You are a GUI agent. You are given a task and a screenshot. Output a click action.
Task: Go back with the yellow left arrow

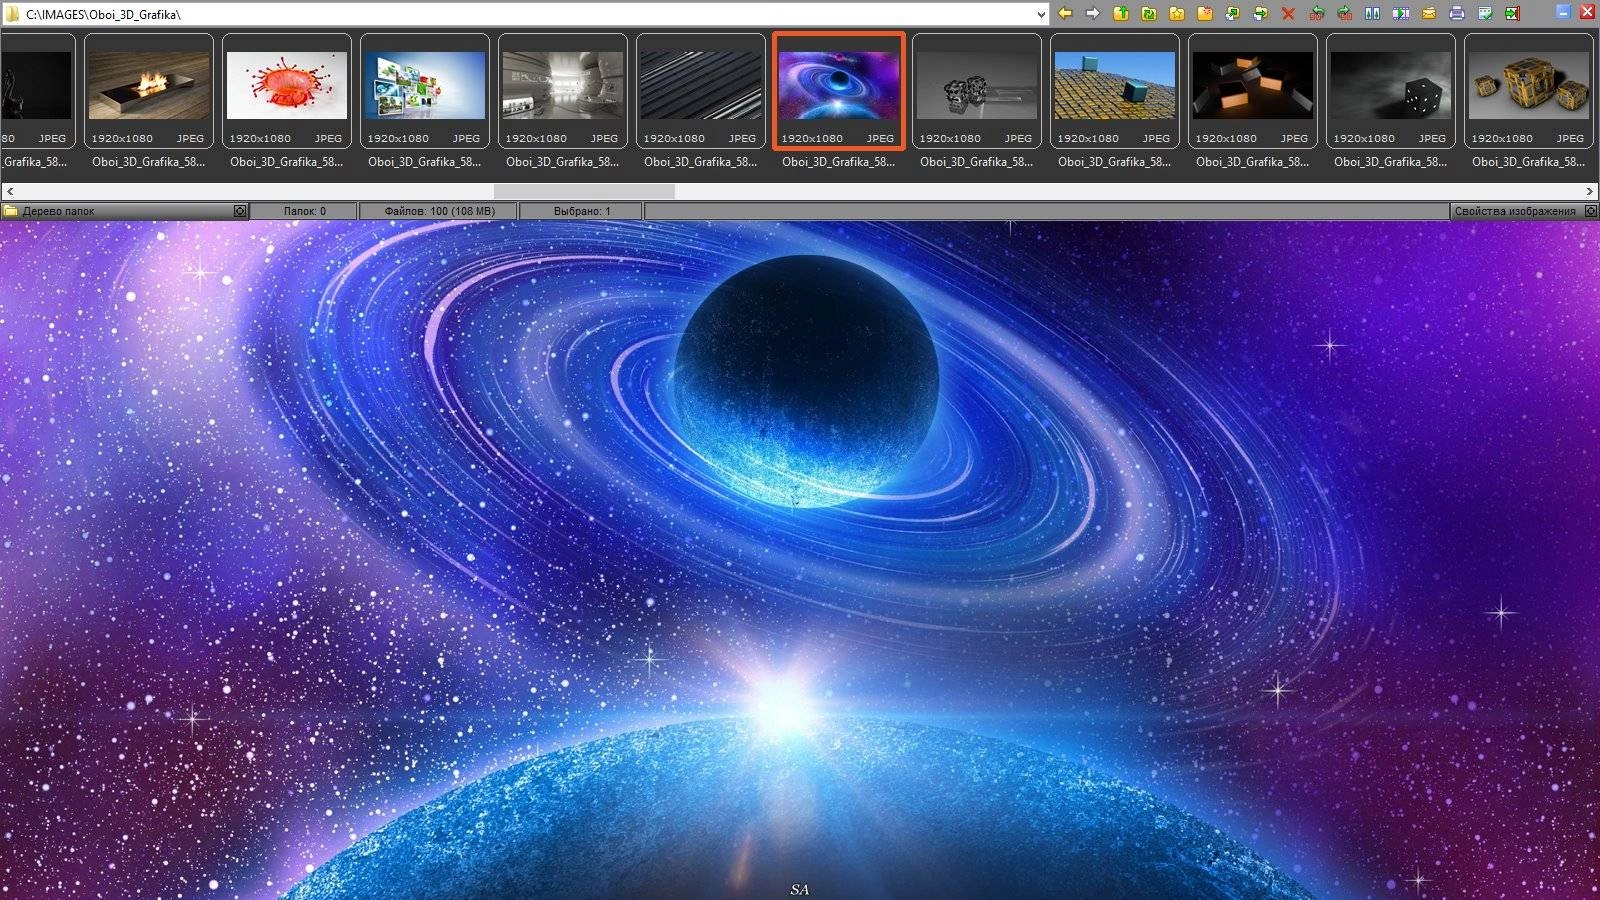(x=1065, y=13)
